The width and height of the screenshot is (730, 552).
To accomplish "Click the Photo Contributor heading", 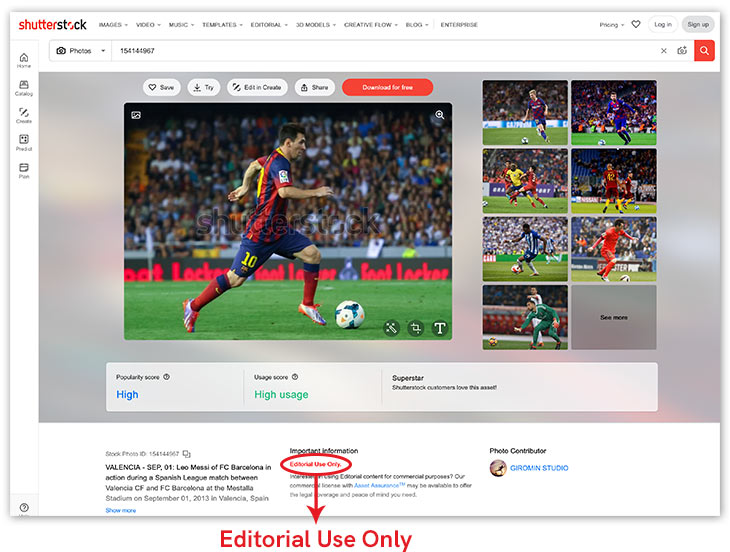I will tap(518, 451).
